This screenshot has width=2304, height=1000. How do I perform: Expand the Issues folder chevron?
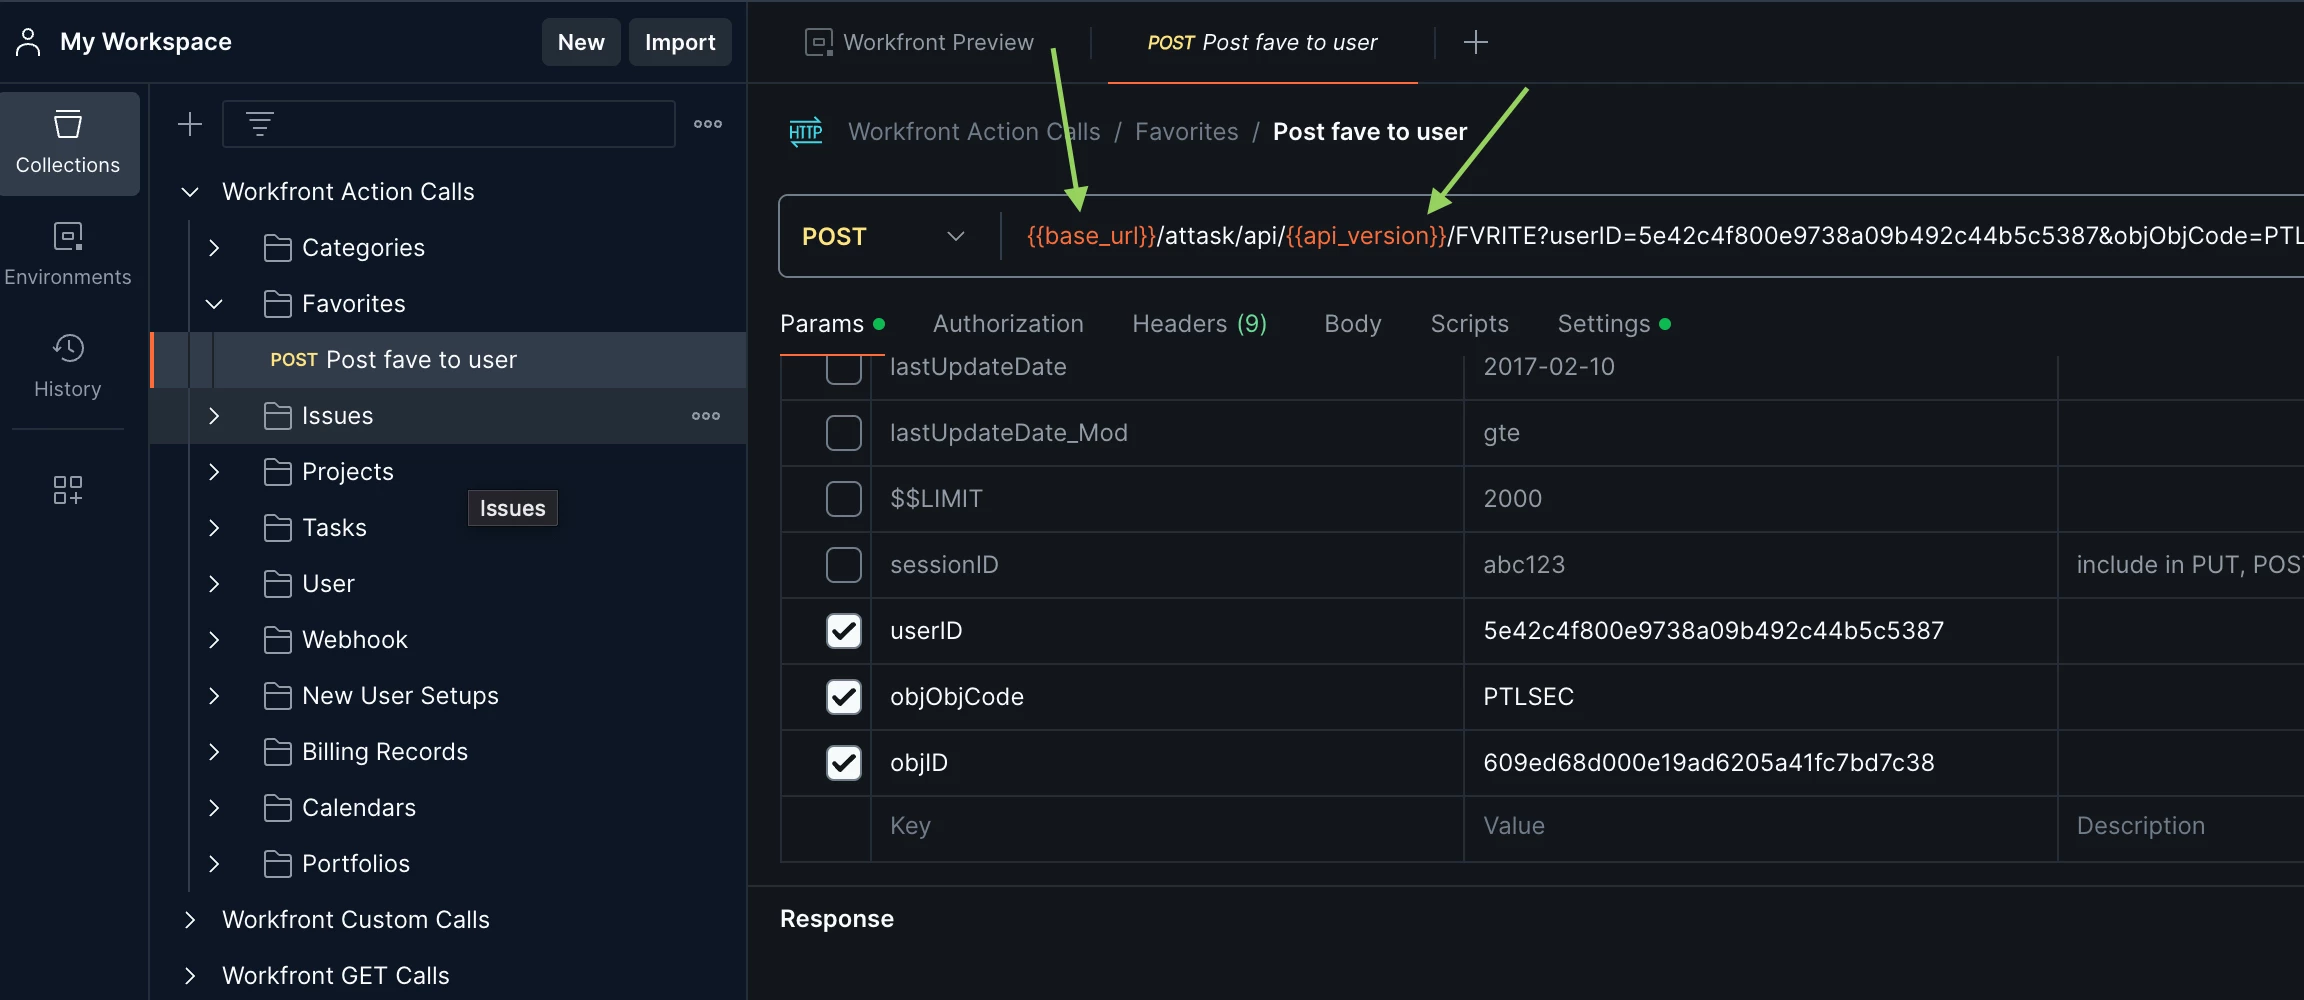pos(214,416)
